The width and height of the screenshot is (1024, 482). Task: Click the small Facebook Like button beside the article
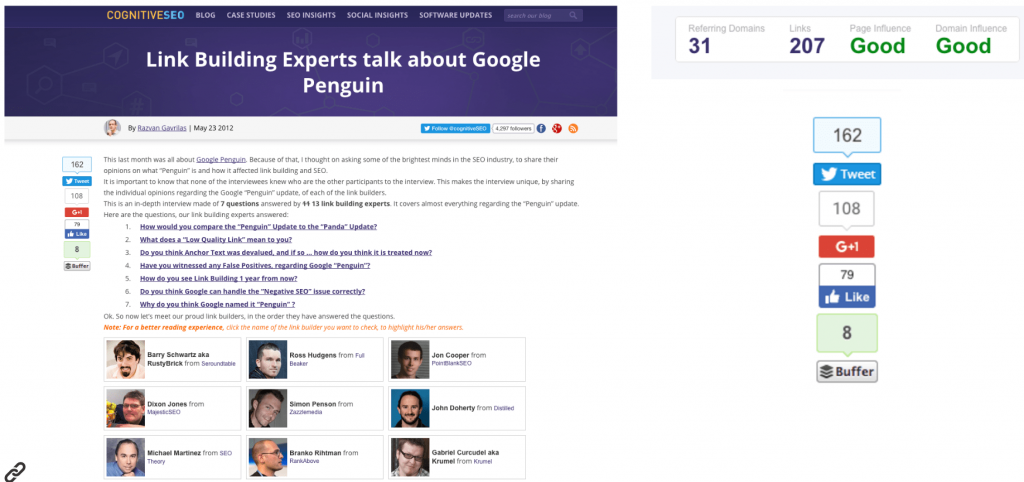point(76,233)
